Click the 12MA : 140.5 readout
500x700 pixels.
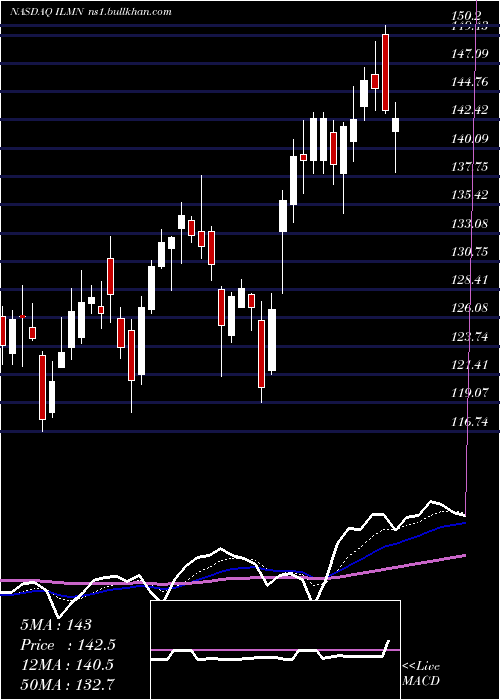[67, 665]
